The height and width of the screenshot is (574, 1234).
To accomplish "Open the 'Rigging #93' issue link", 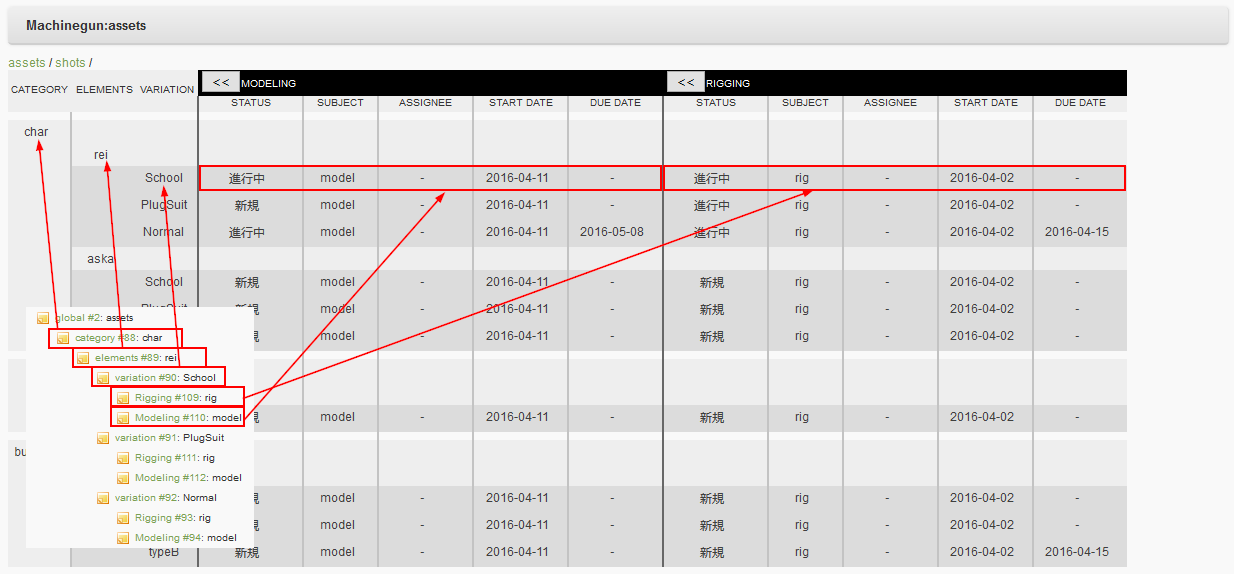I will pos(164,518).
